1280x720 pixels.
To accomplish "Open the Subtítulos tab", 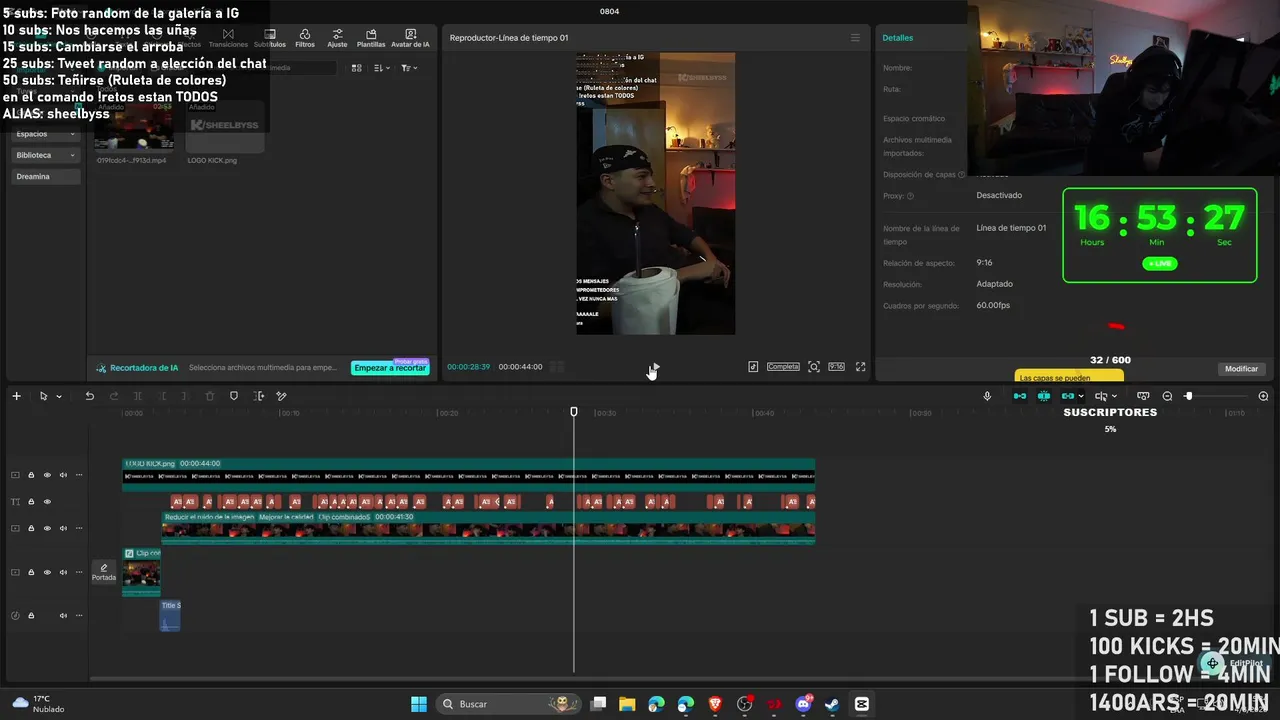I will point(270,38).
